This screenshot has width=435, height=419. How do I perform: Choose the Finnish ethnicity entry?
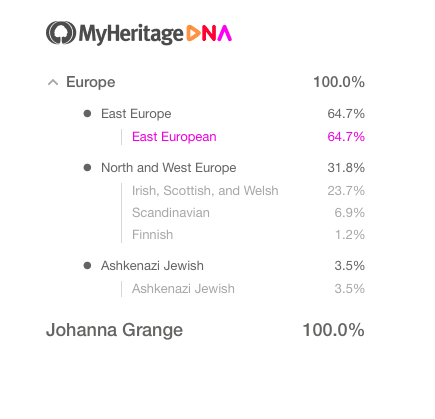point(152,235)
